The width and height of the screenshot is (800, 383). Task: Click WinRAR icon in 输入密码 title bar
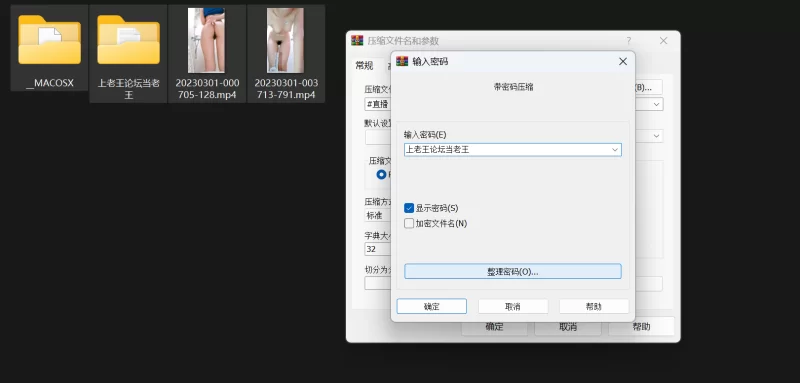402,61
